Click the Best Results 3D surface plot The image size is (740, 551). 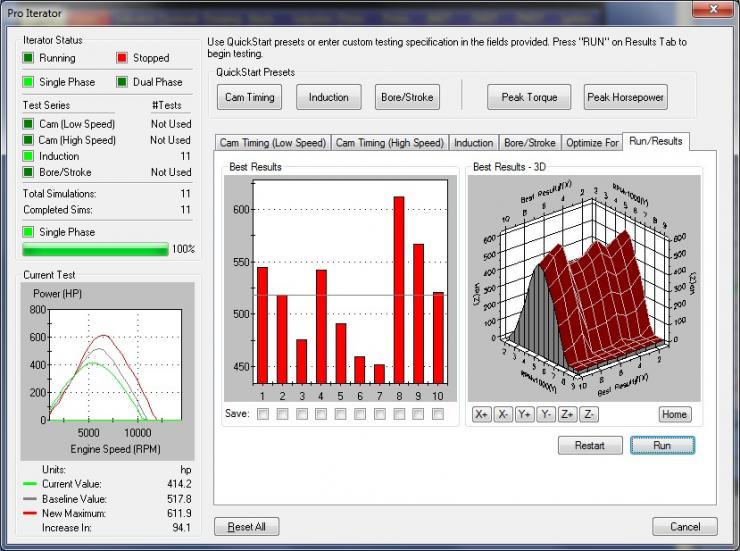584,289
